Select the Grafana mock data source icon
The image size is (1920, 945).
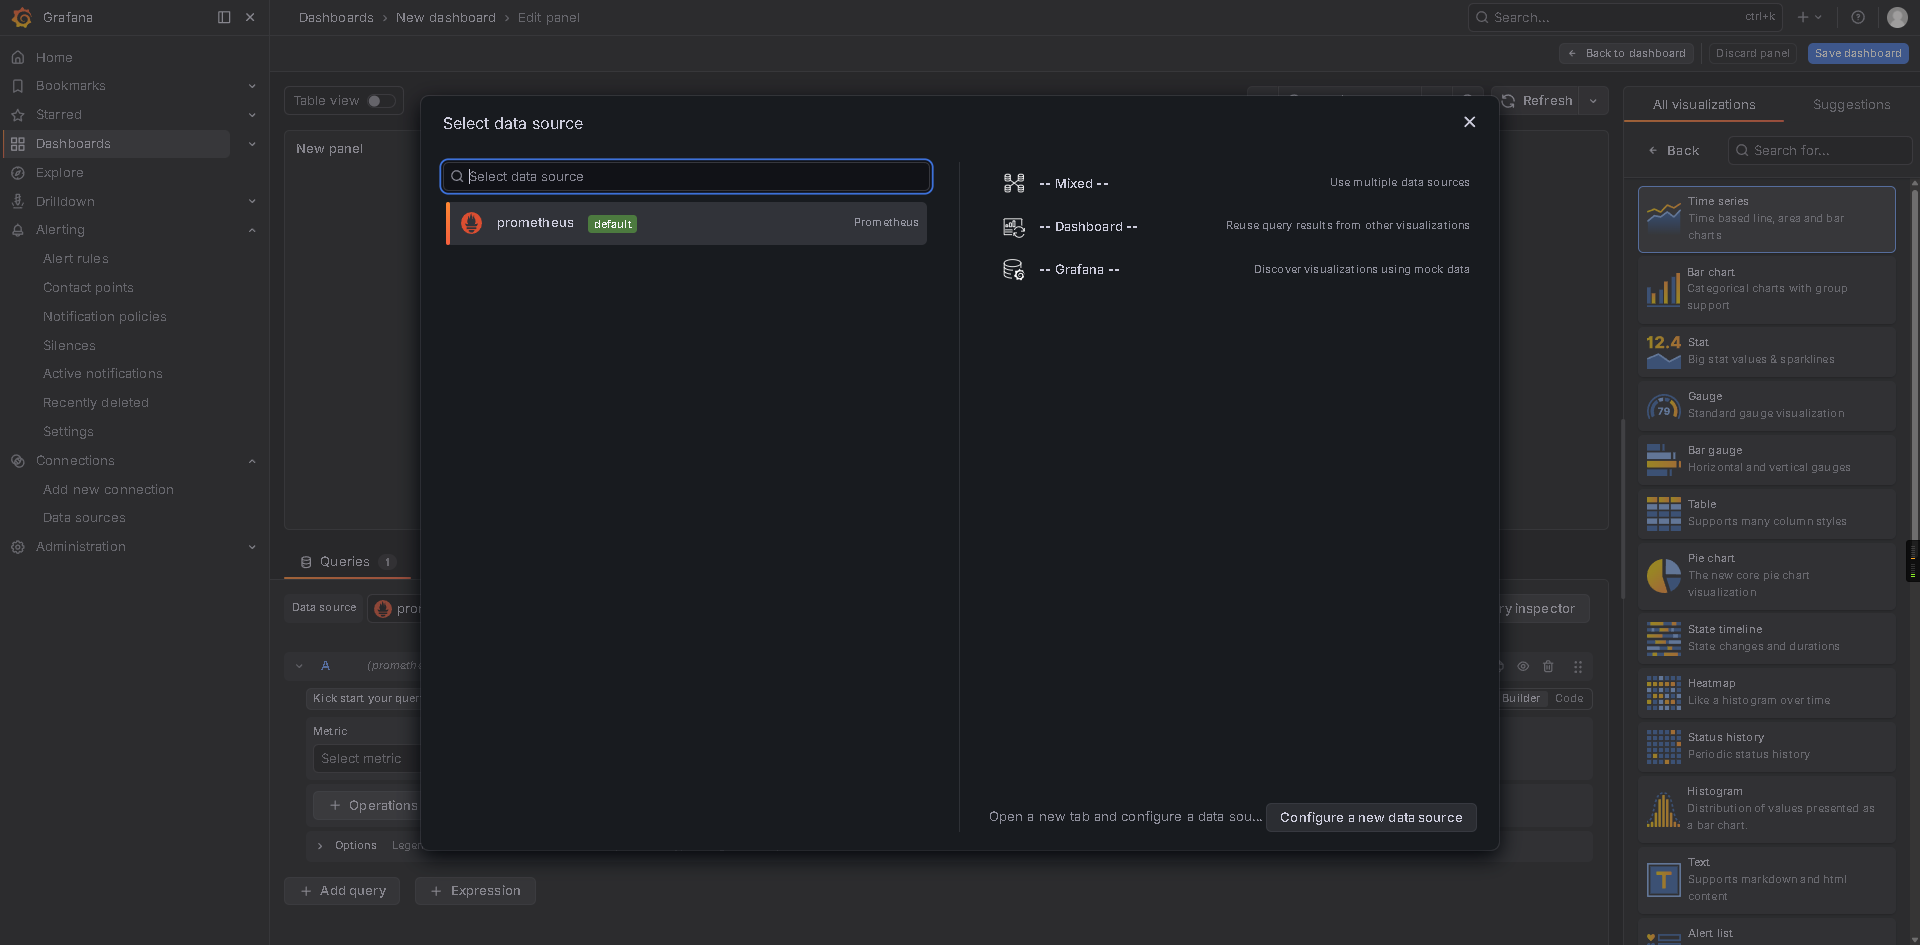(1014, 270)
